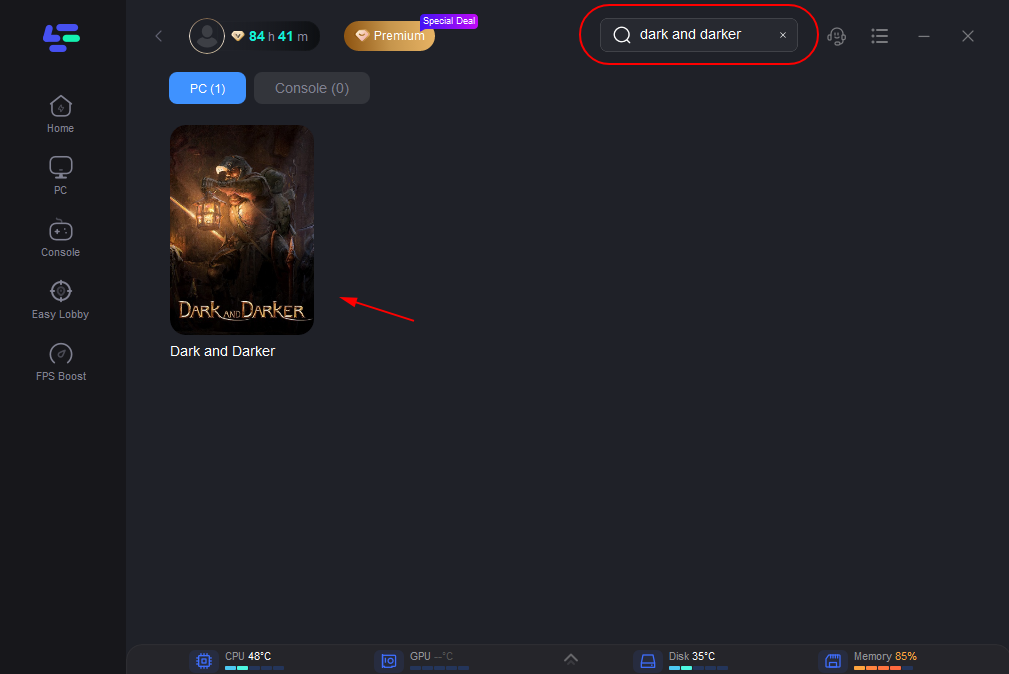The height and width of the screenshot is (674, 1009).
Task: Click the GPU icon in status bar
Action: click(x=389, y=660)
